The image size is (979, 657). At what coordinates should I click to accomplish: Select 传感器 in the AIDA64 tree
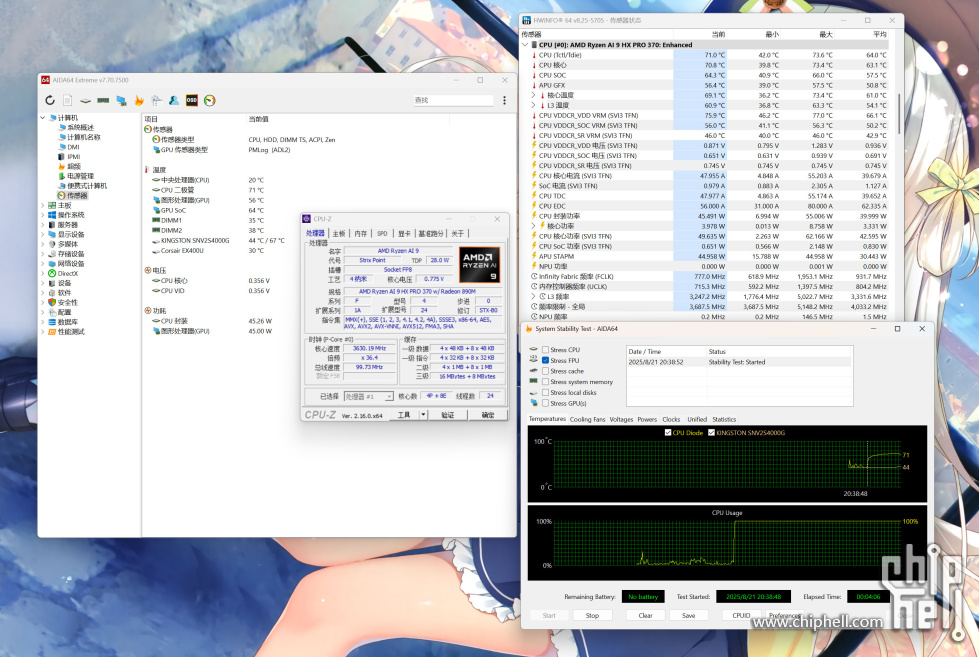coord(72,195)
